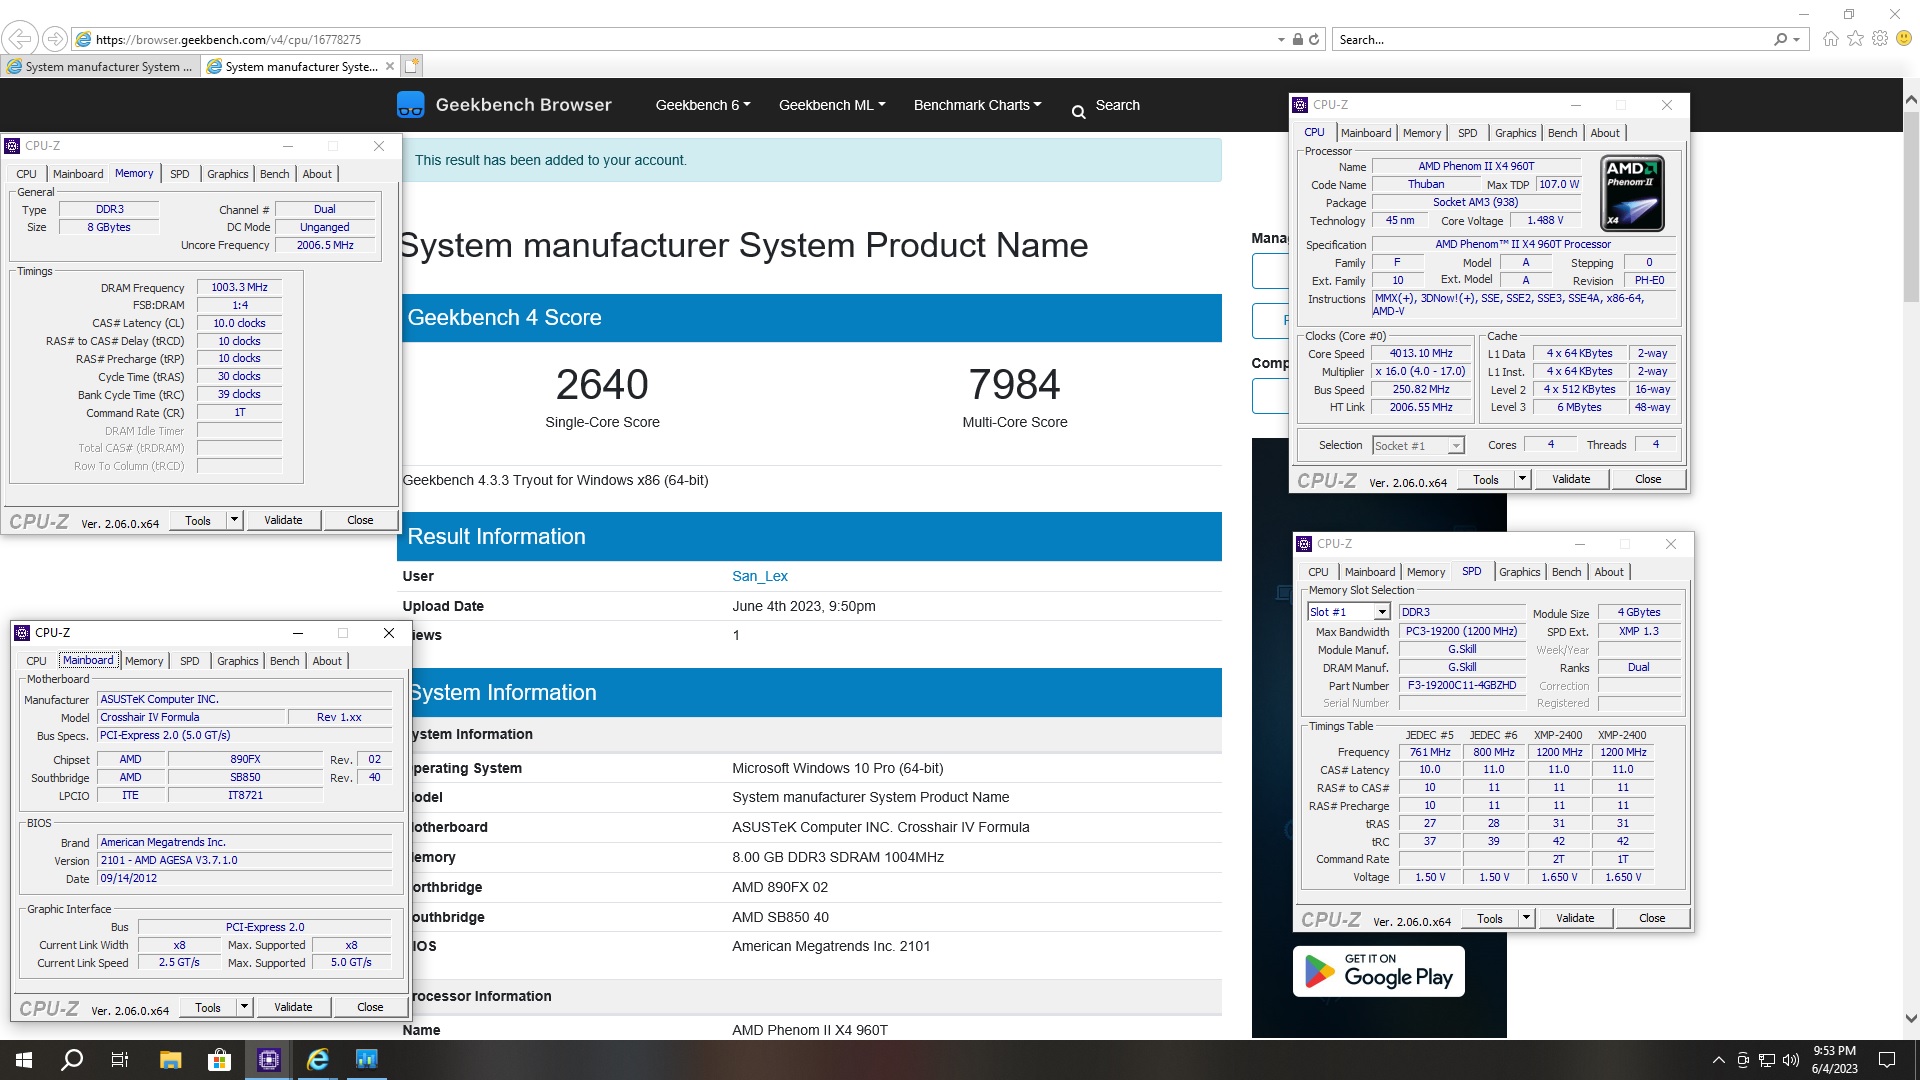
Task: Open Tools dropdown arrow in SPD window
Action: tap(1526, 918)
